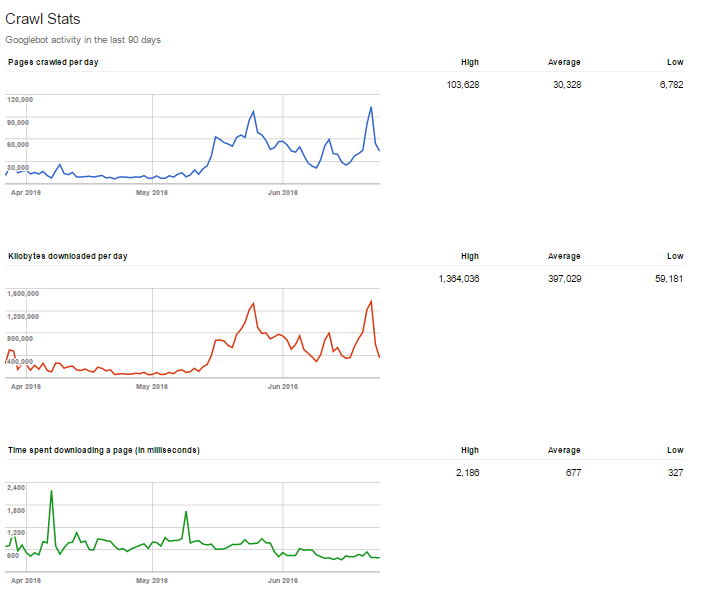Click the average value 30,328
Viewport: 727px width, 593px height.
(566, 85)
